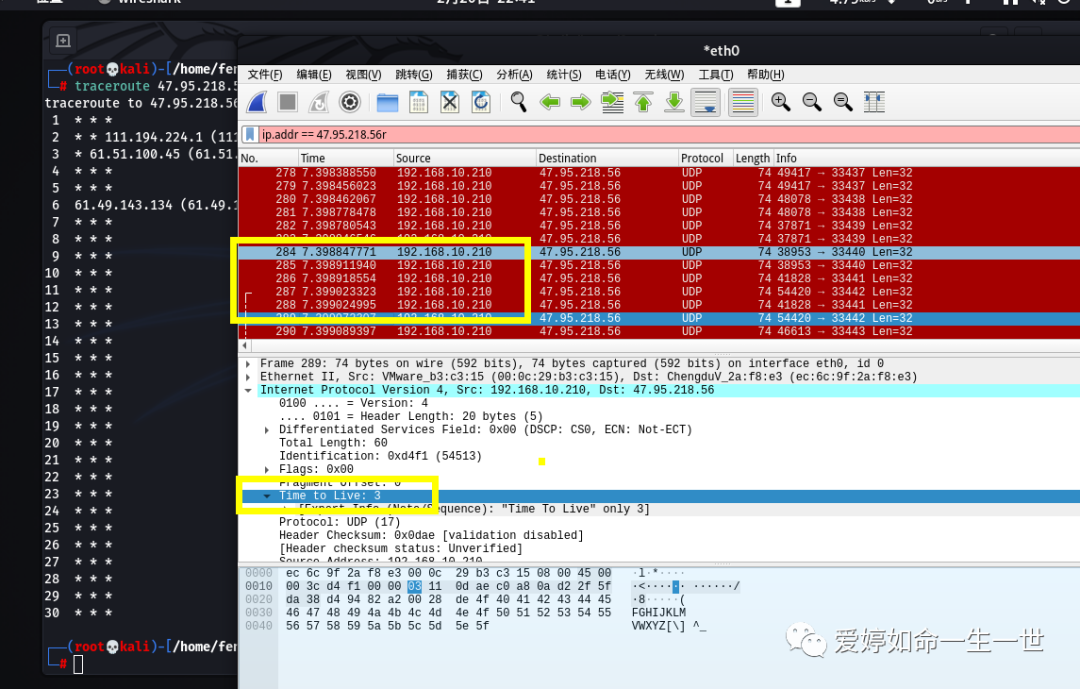Jump to the first packet

(643, 103)
